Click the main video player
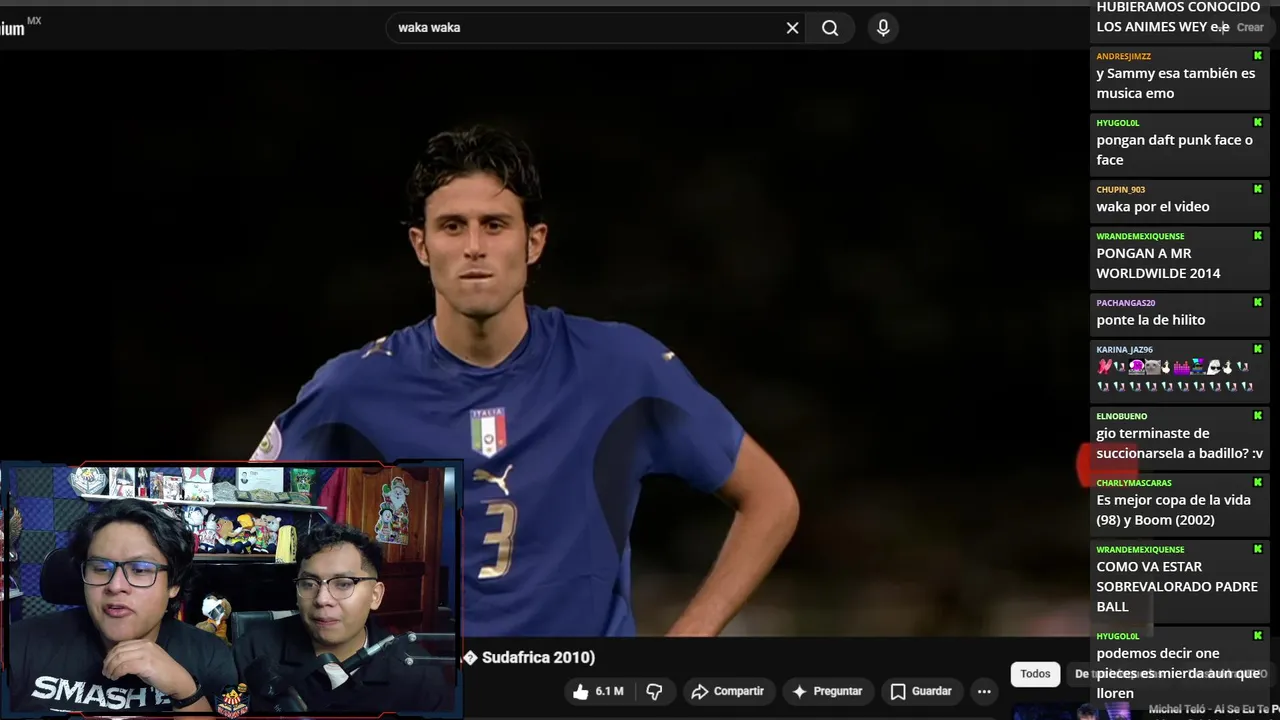1280x720 pixels. point(545,345)
